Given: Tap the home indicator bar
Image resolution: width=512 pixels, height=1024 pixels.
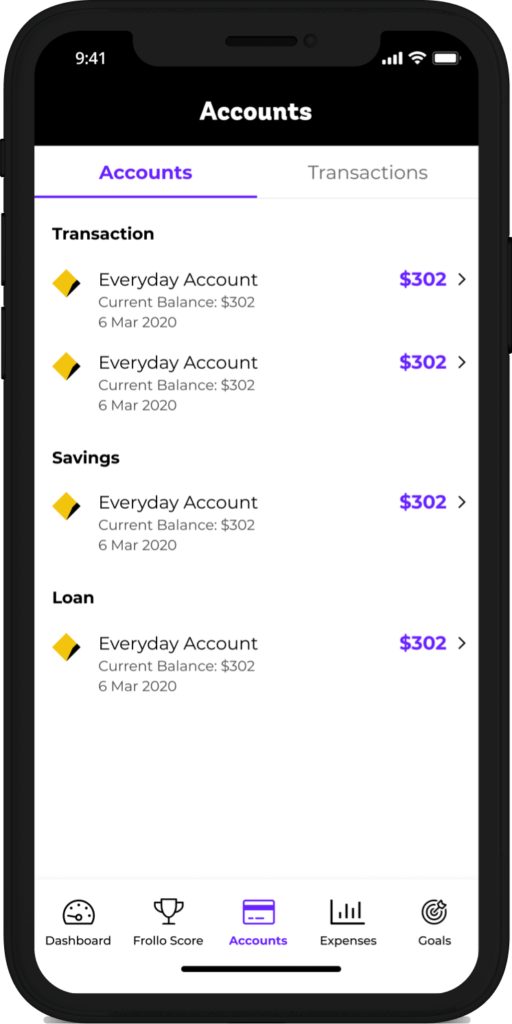Looking at the screenshot, I should (x=261, y=969).
